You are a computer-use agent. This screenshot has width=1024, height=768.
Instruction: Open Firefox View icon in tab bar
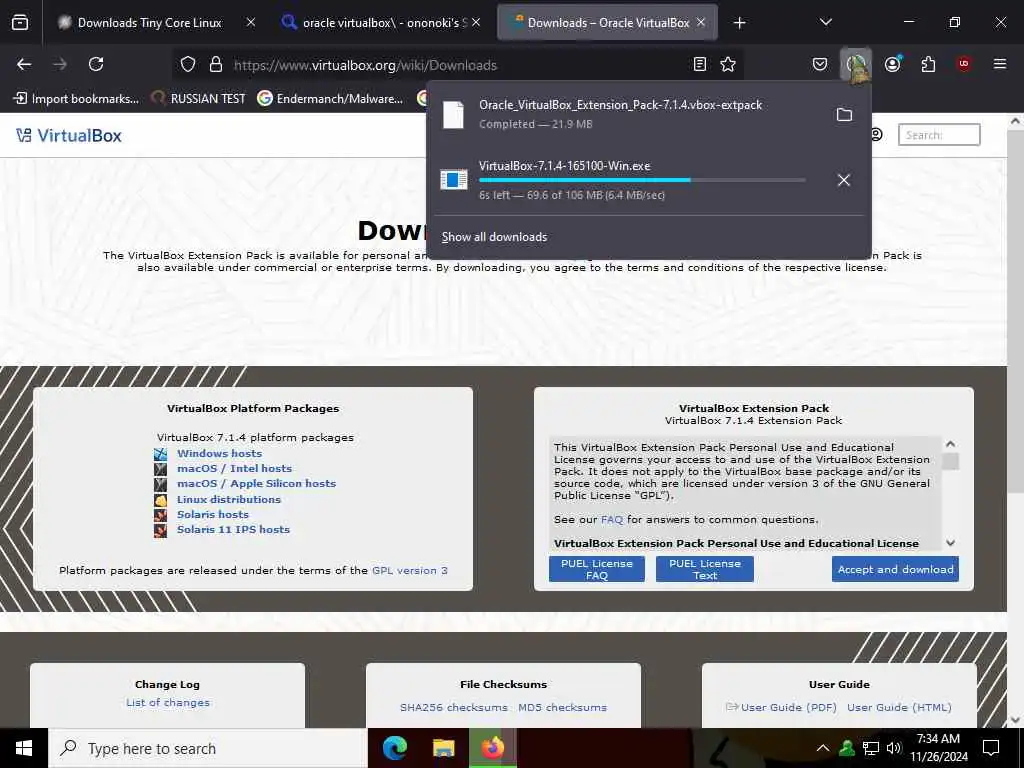[x=20, y=23]
